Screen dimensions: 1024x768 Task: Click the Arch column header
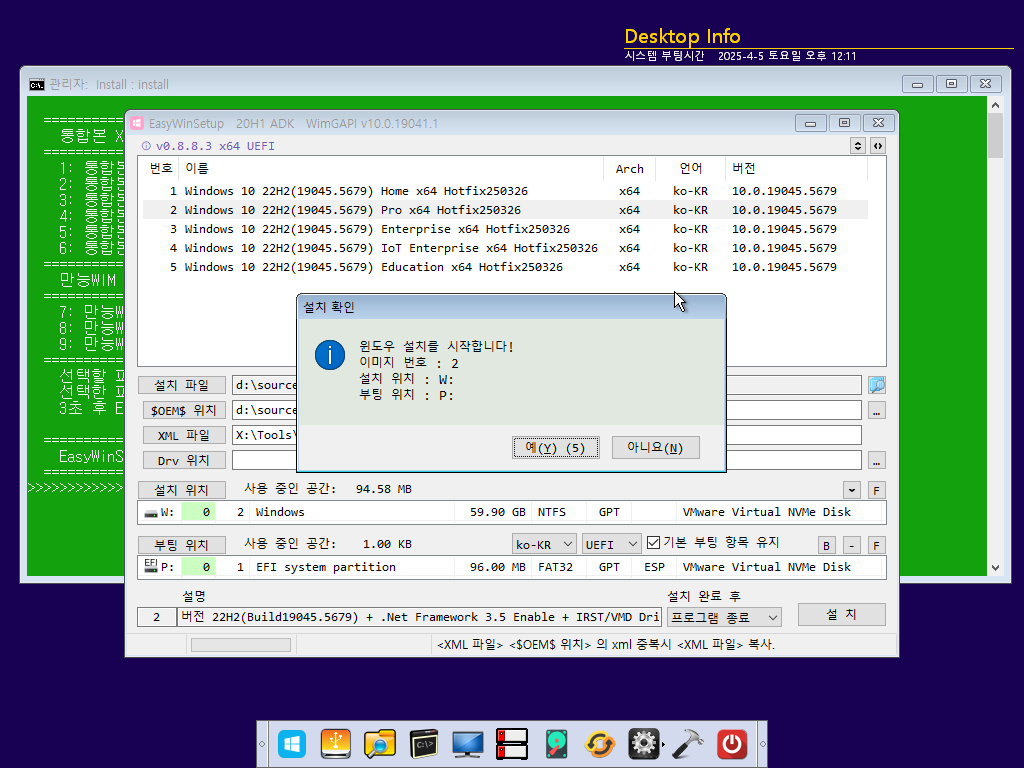630,168
